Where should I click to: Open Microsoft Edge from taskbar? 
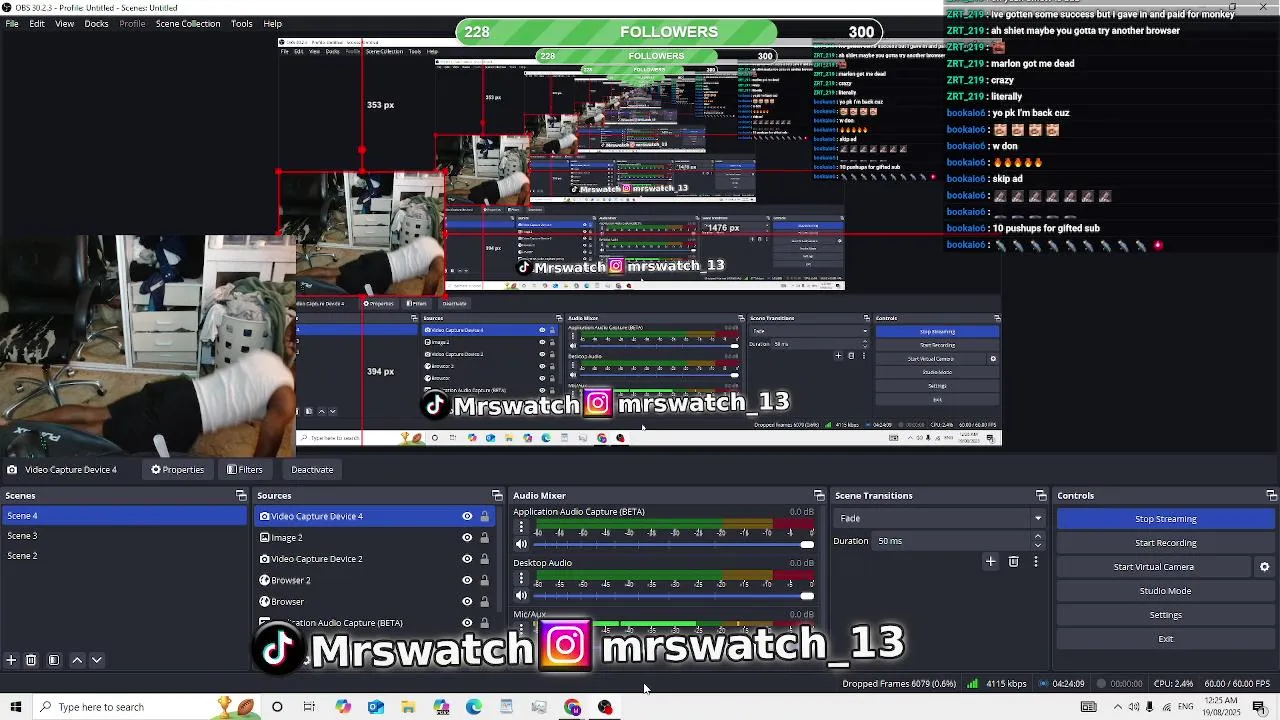pos(474,707)
